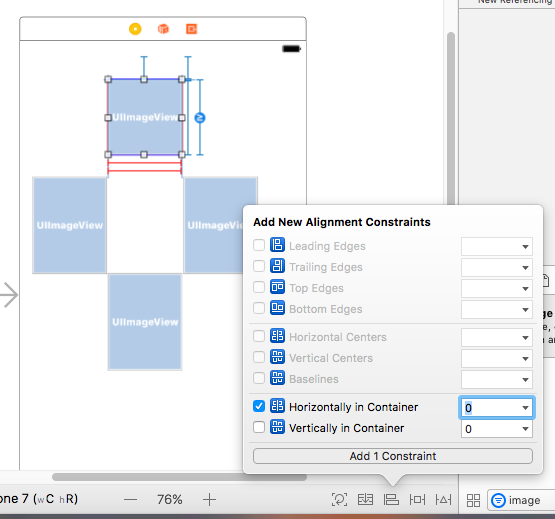Click the Align constraints icon in bottom bar
555x519 pixels.
click(x=391, y=500)
